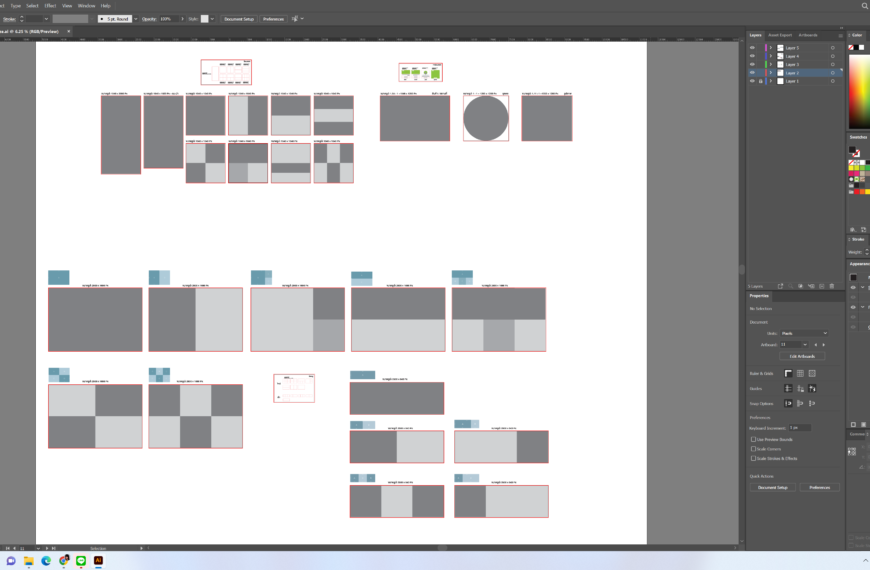Click the Snap to Point icon
The height and width of the screenshot is (570, 870).
click(x=789, y=403)
